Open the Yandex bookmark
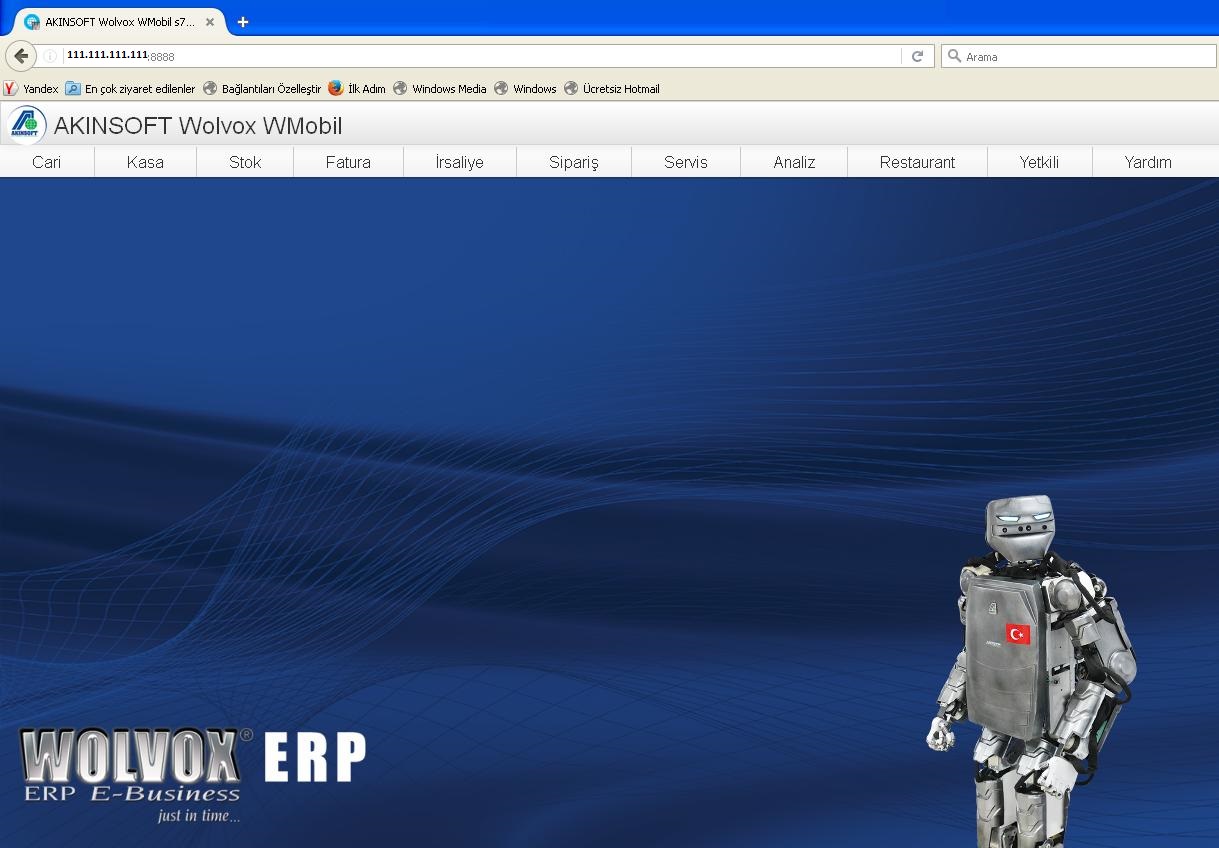This screenshot has height=848, width=1219. coord(31,89)
